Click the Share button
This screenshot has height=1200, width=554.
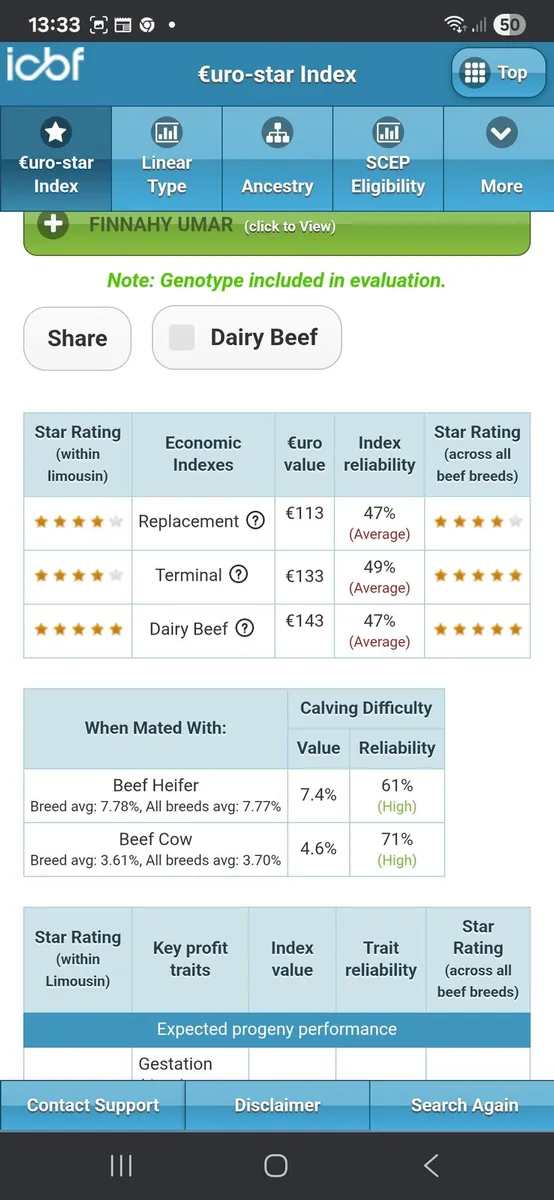point(78,338)
